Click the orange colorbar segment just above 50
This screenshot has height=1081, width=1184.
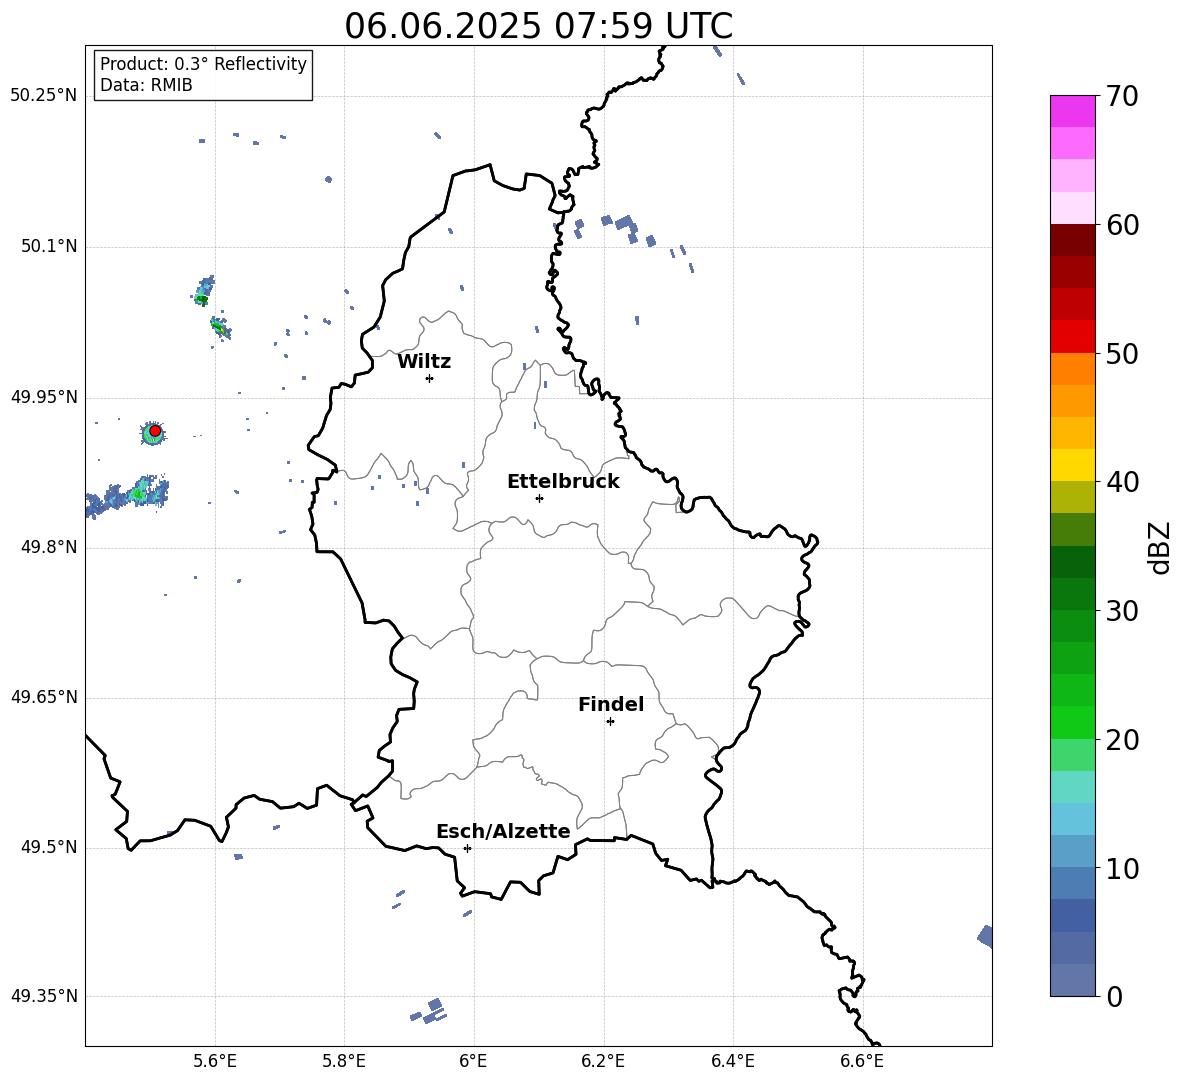[x=1072, y=369]
